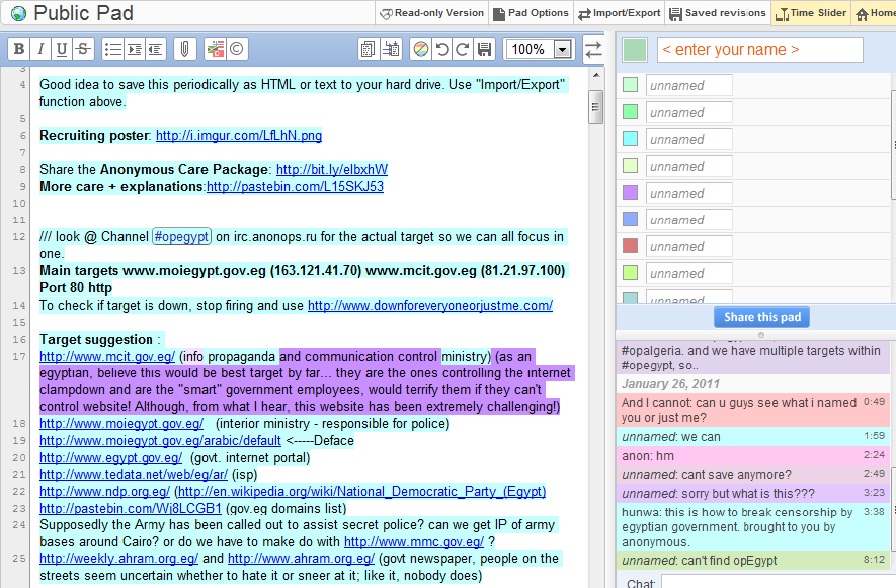This screenshot has height=588, width=896.
Task: Toggle italic formatting
Action: (x=40, y=49)
